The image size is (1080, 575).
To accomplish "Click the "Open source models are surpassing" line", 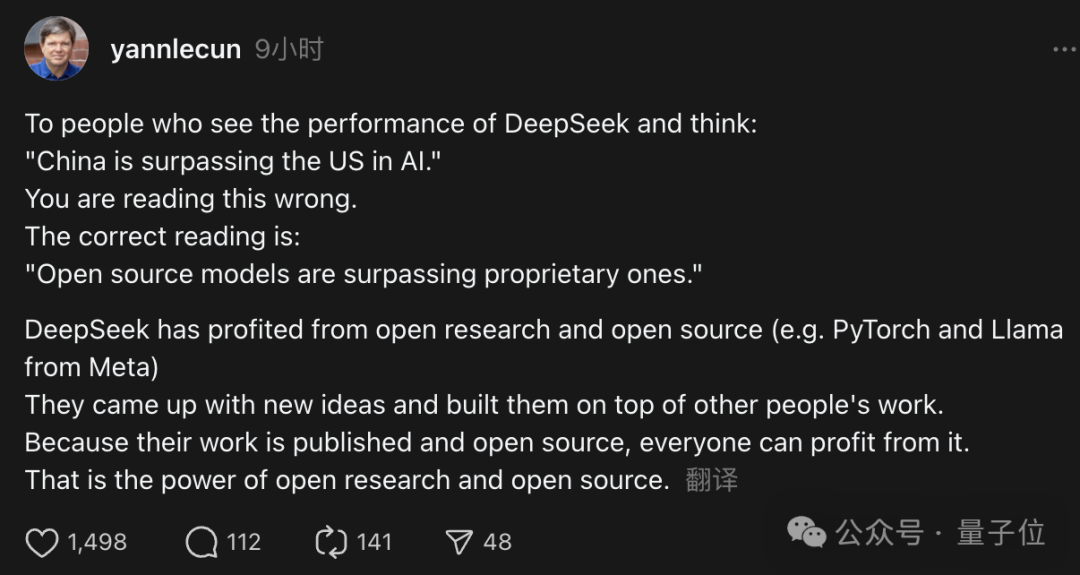I will 364,275.
